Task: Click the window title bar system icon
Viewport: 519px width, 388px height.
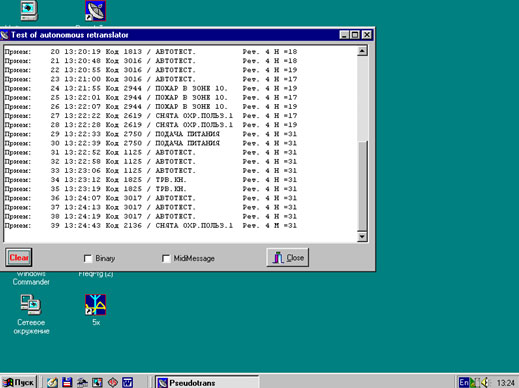Action: coord(5,35)
